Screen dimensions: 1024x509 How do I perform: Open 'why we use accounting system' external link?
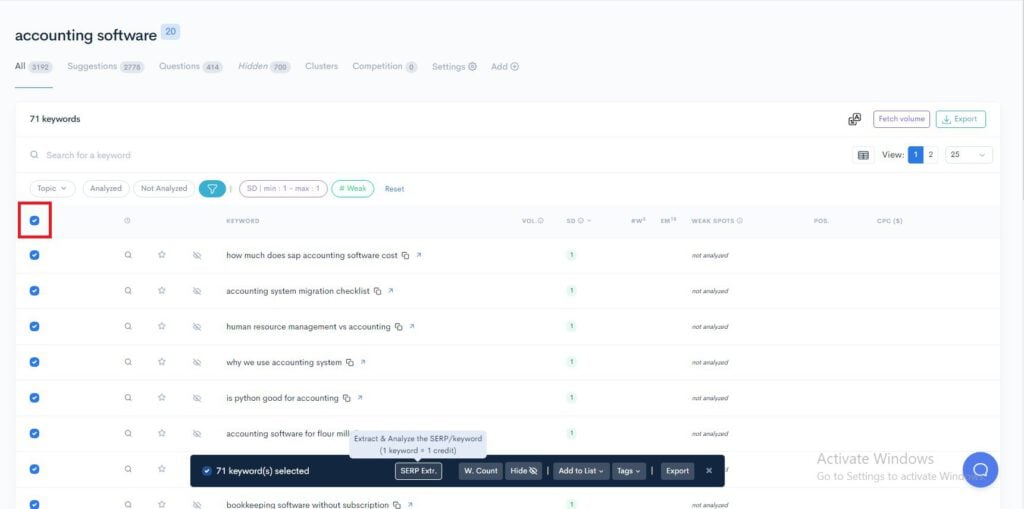pyautogui.click(x=362, y=362)
